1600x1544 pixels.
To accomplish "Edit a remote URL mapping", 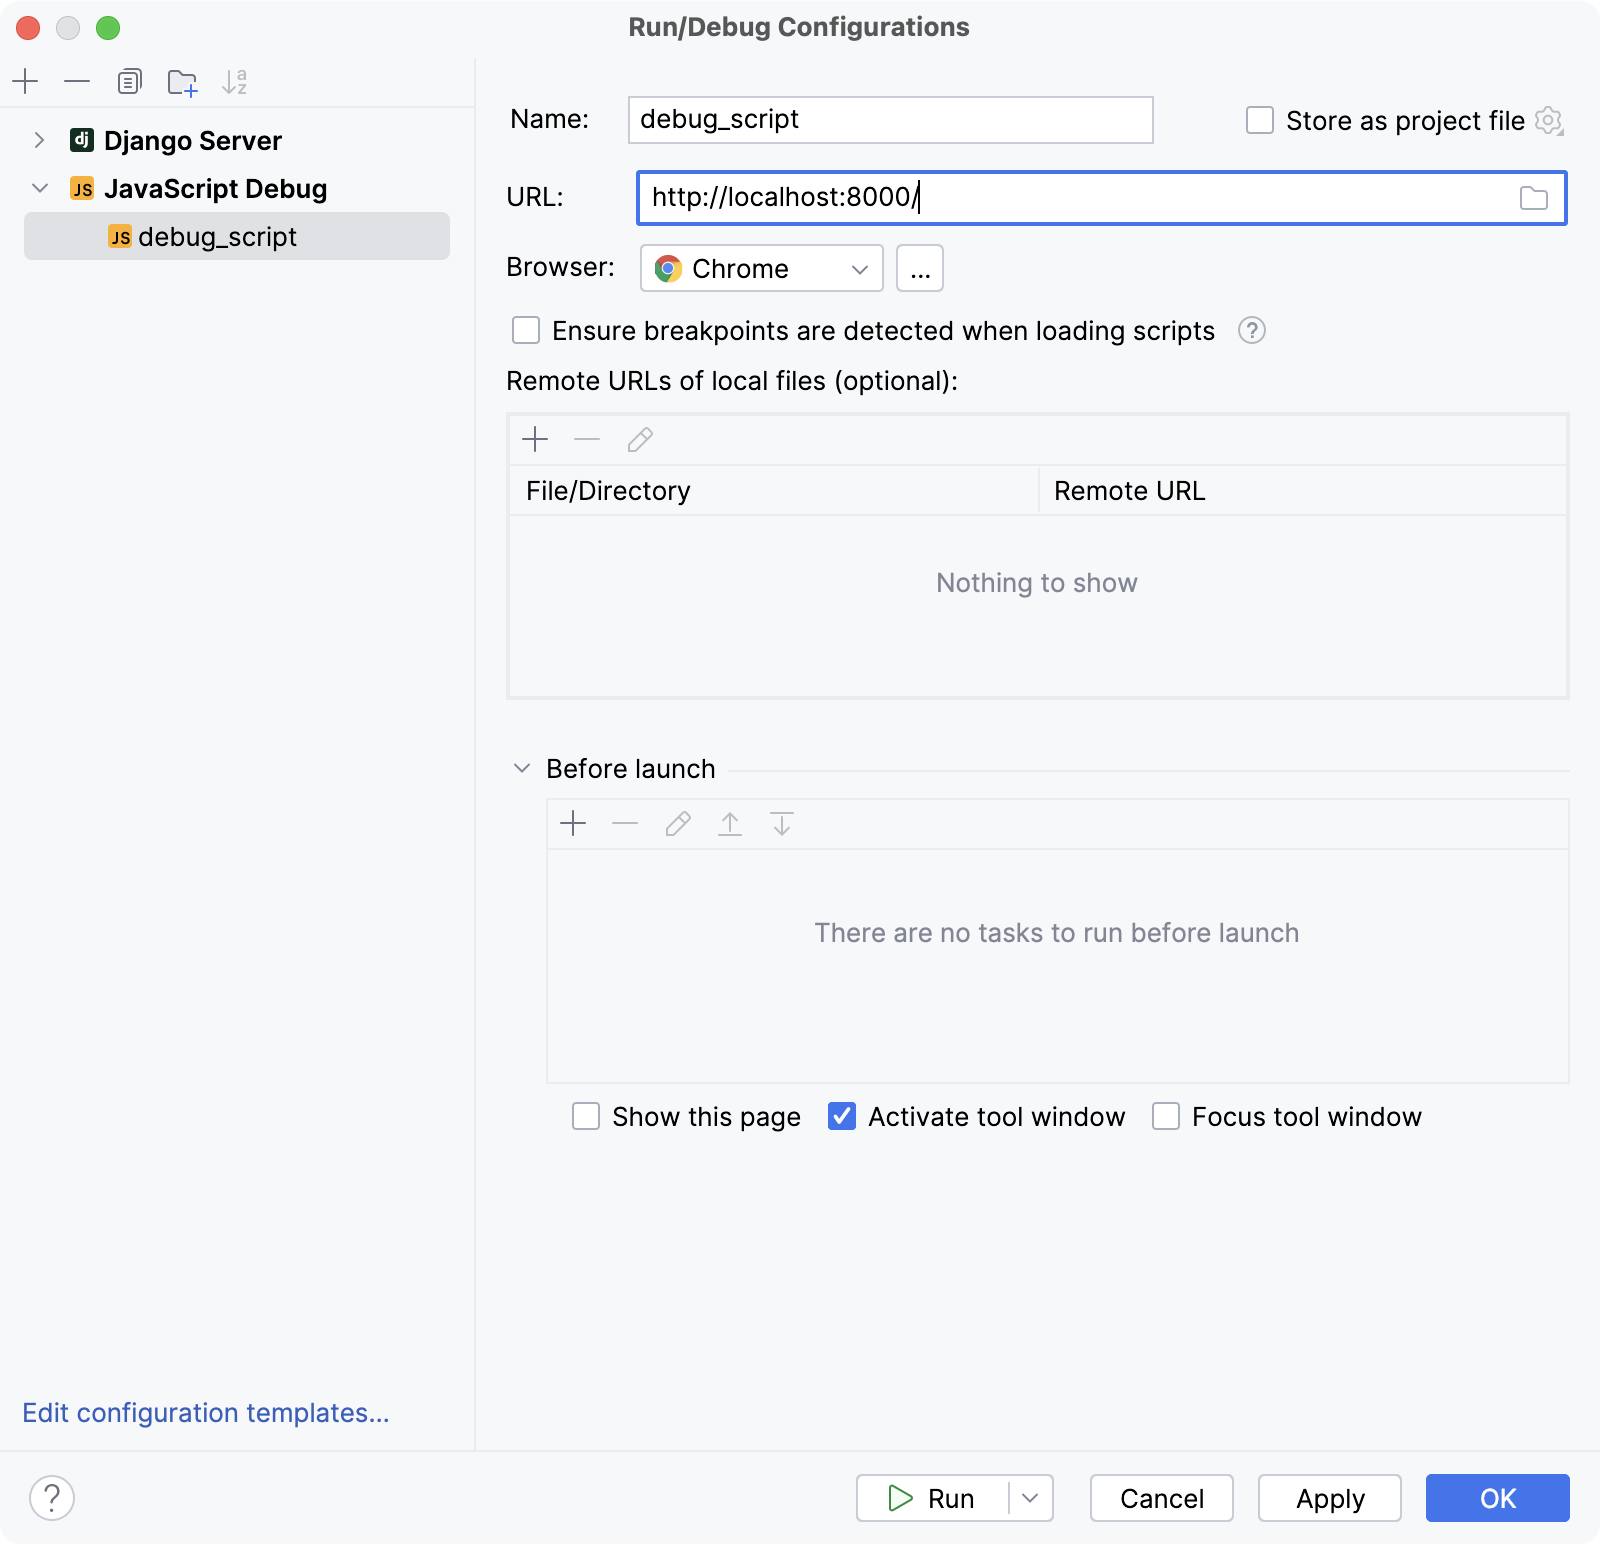I will [x=638, y=439].
